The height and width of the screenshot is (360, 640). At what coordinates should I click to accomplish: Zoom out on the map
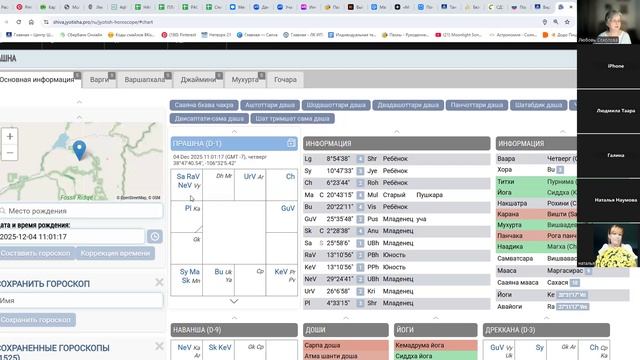coord(10,153)
